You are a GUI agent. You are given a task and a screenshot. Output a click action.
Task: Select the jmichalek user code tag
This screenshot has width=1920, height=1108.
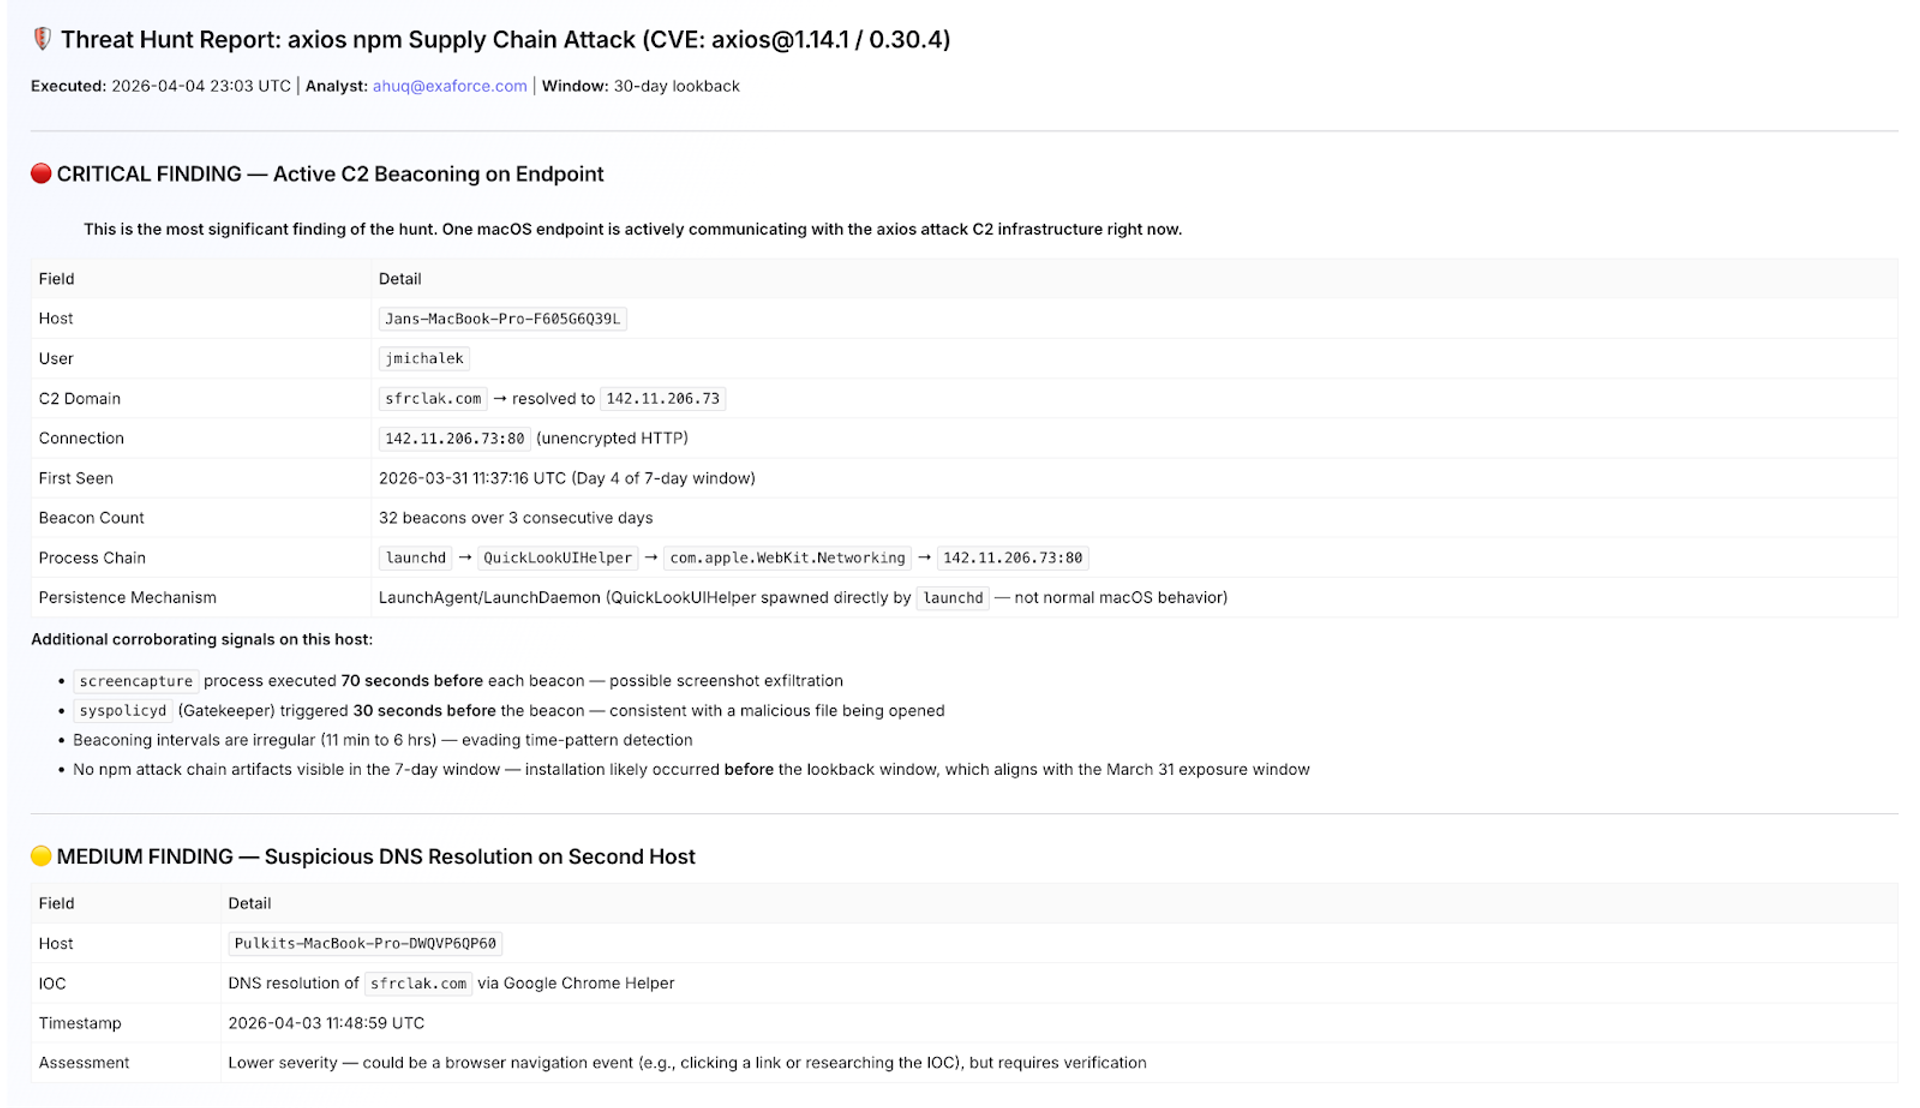point(424,358)
